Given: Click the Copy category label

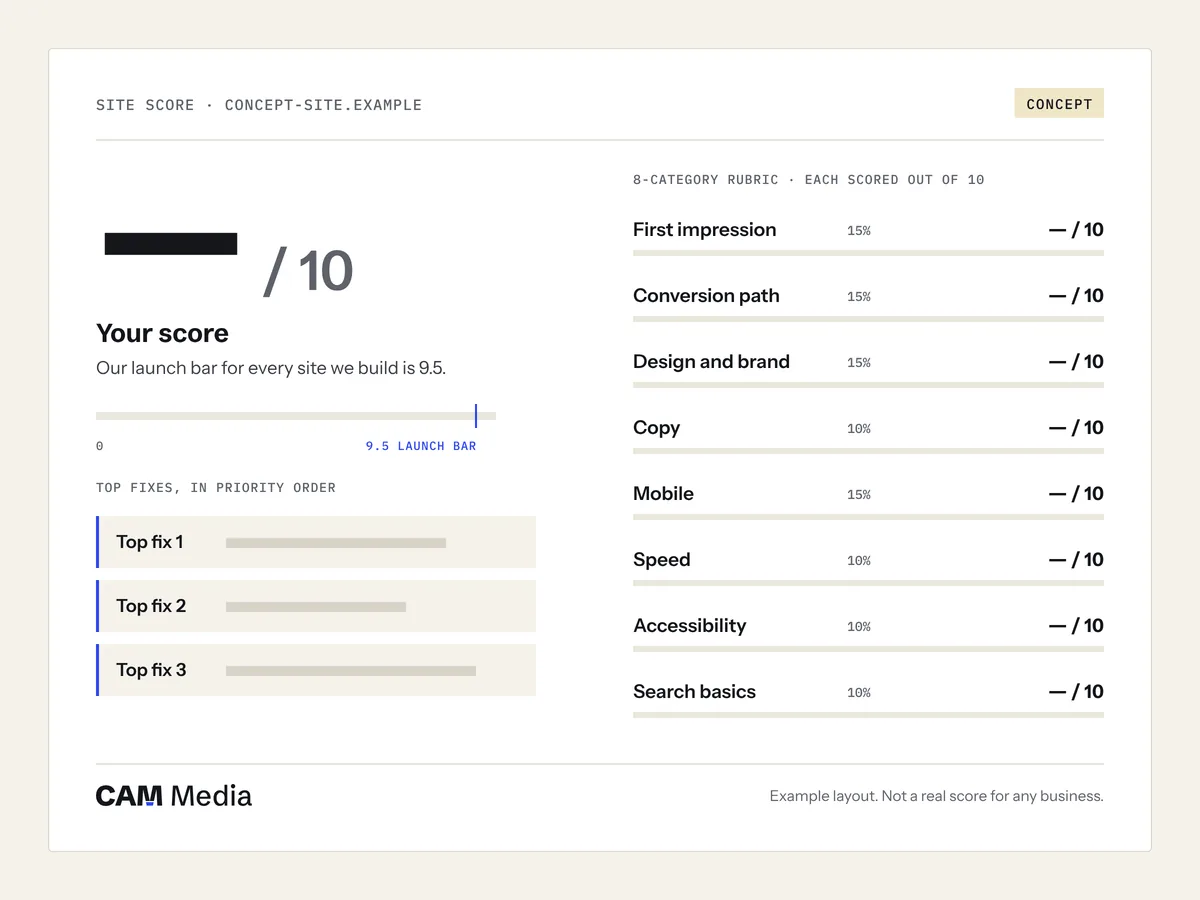Looking at the screenshot, I should click(656, 428).
